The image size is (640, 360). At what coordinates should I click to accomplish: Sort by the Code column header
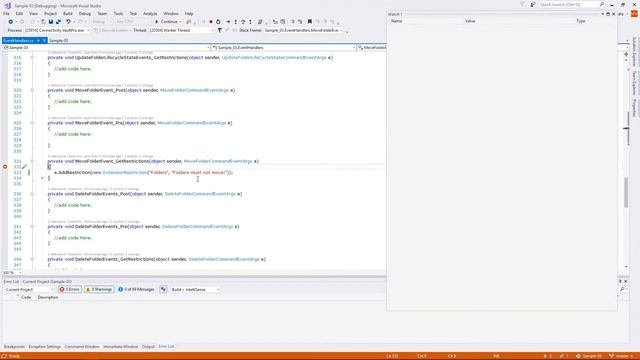pos(26,298)
